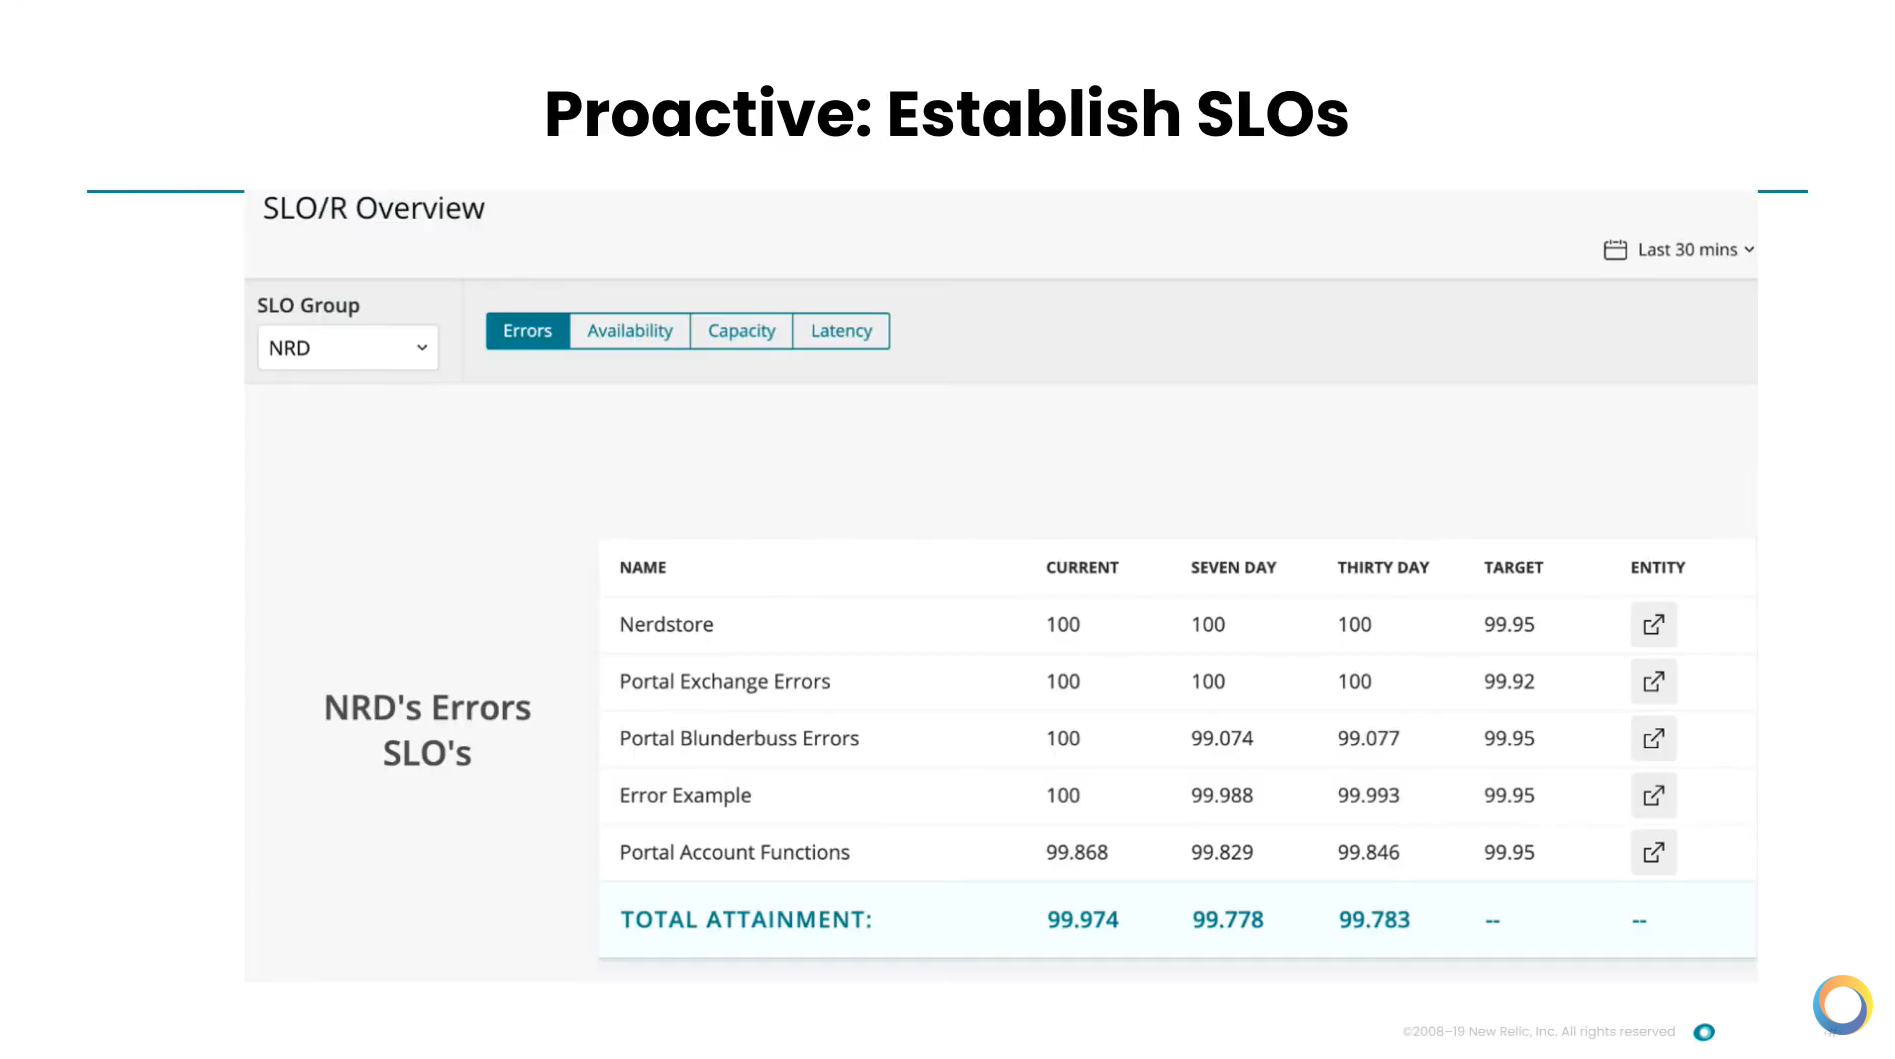The width and height of the screenshot is (1895, 1059).
Task: Sort by the Current column header
Action: (1082, 568)
